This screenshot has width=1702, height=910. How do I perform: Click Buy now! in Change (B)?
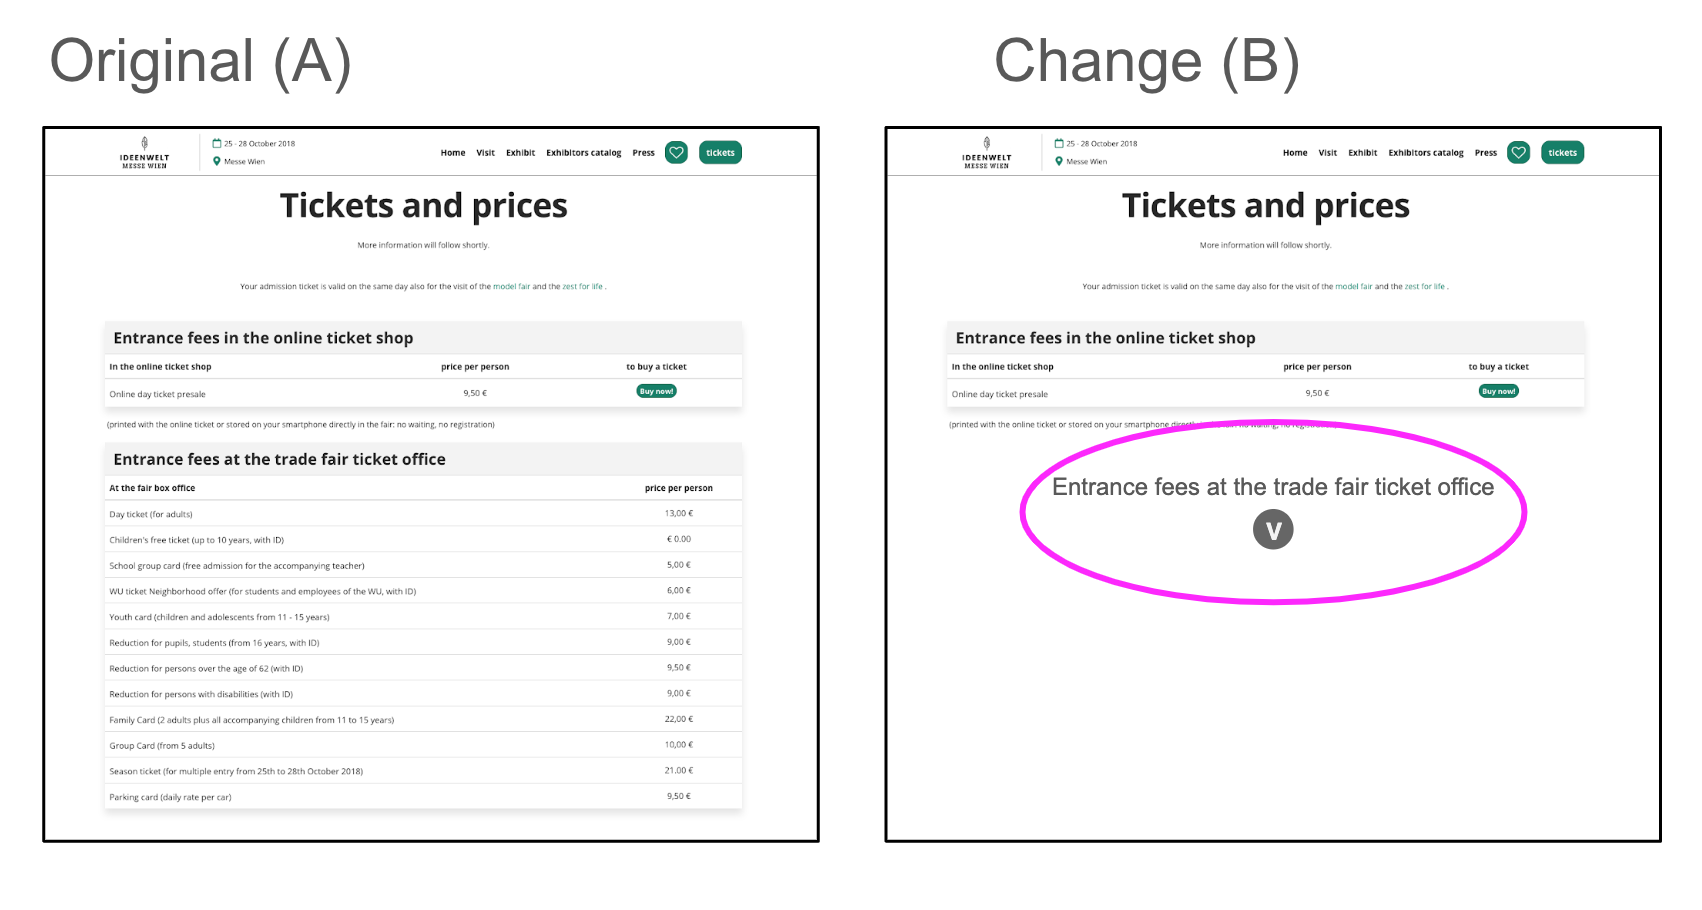(1498, 391)
